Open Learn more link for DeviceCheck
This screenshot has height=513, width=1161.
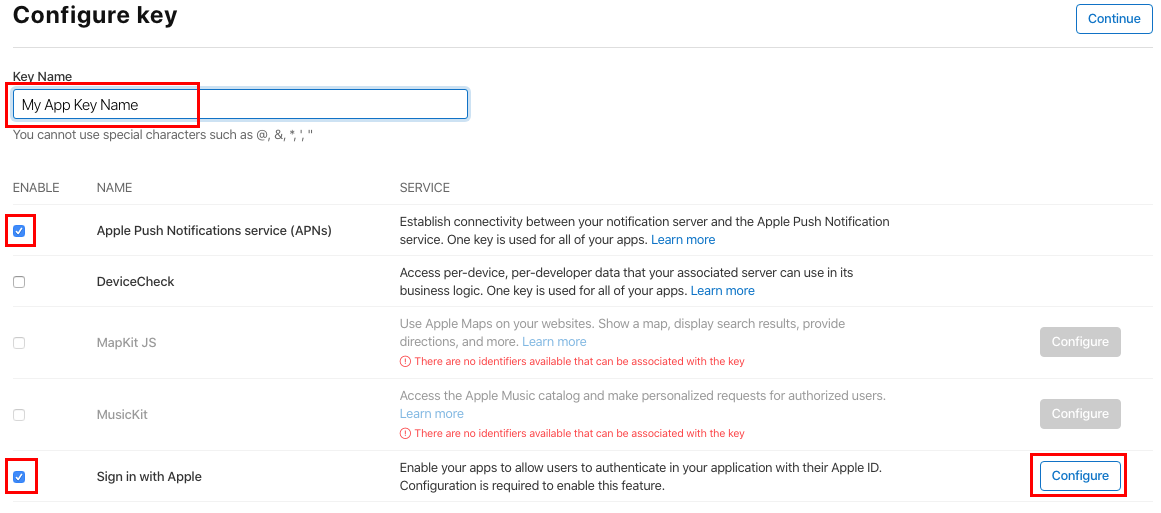(x=723, y=291)
